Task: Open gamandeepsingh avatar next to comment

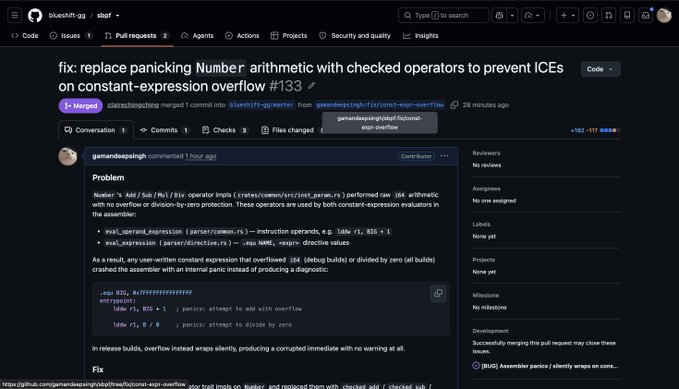Action: point(68,156)
